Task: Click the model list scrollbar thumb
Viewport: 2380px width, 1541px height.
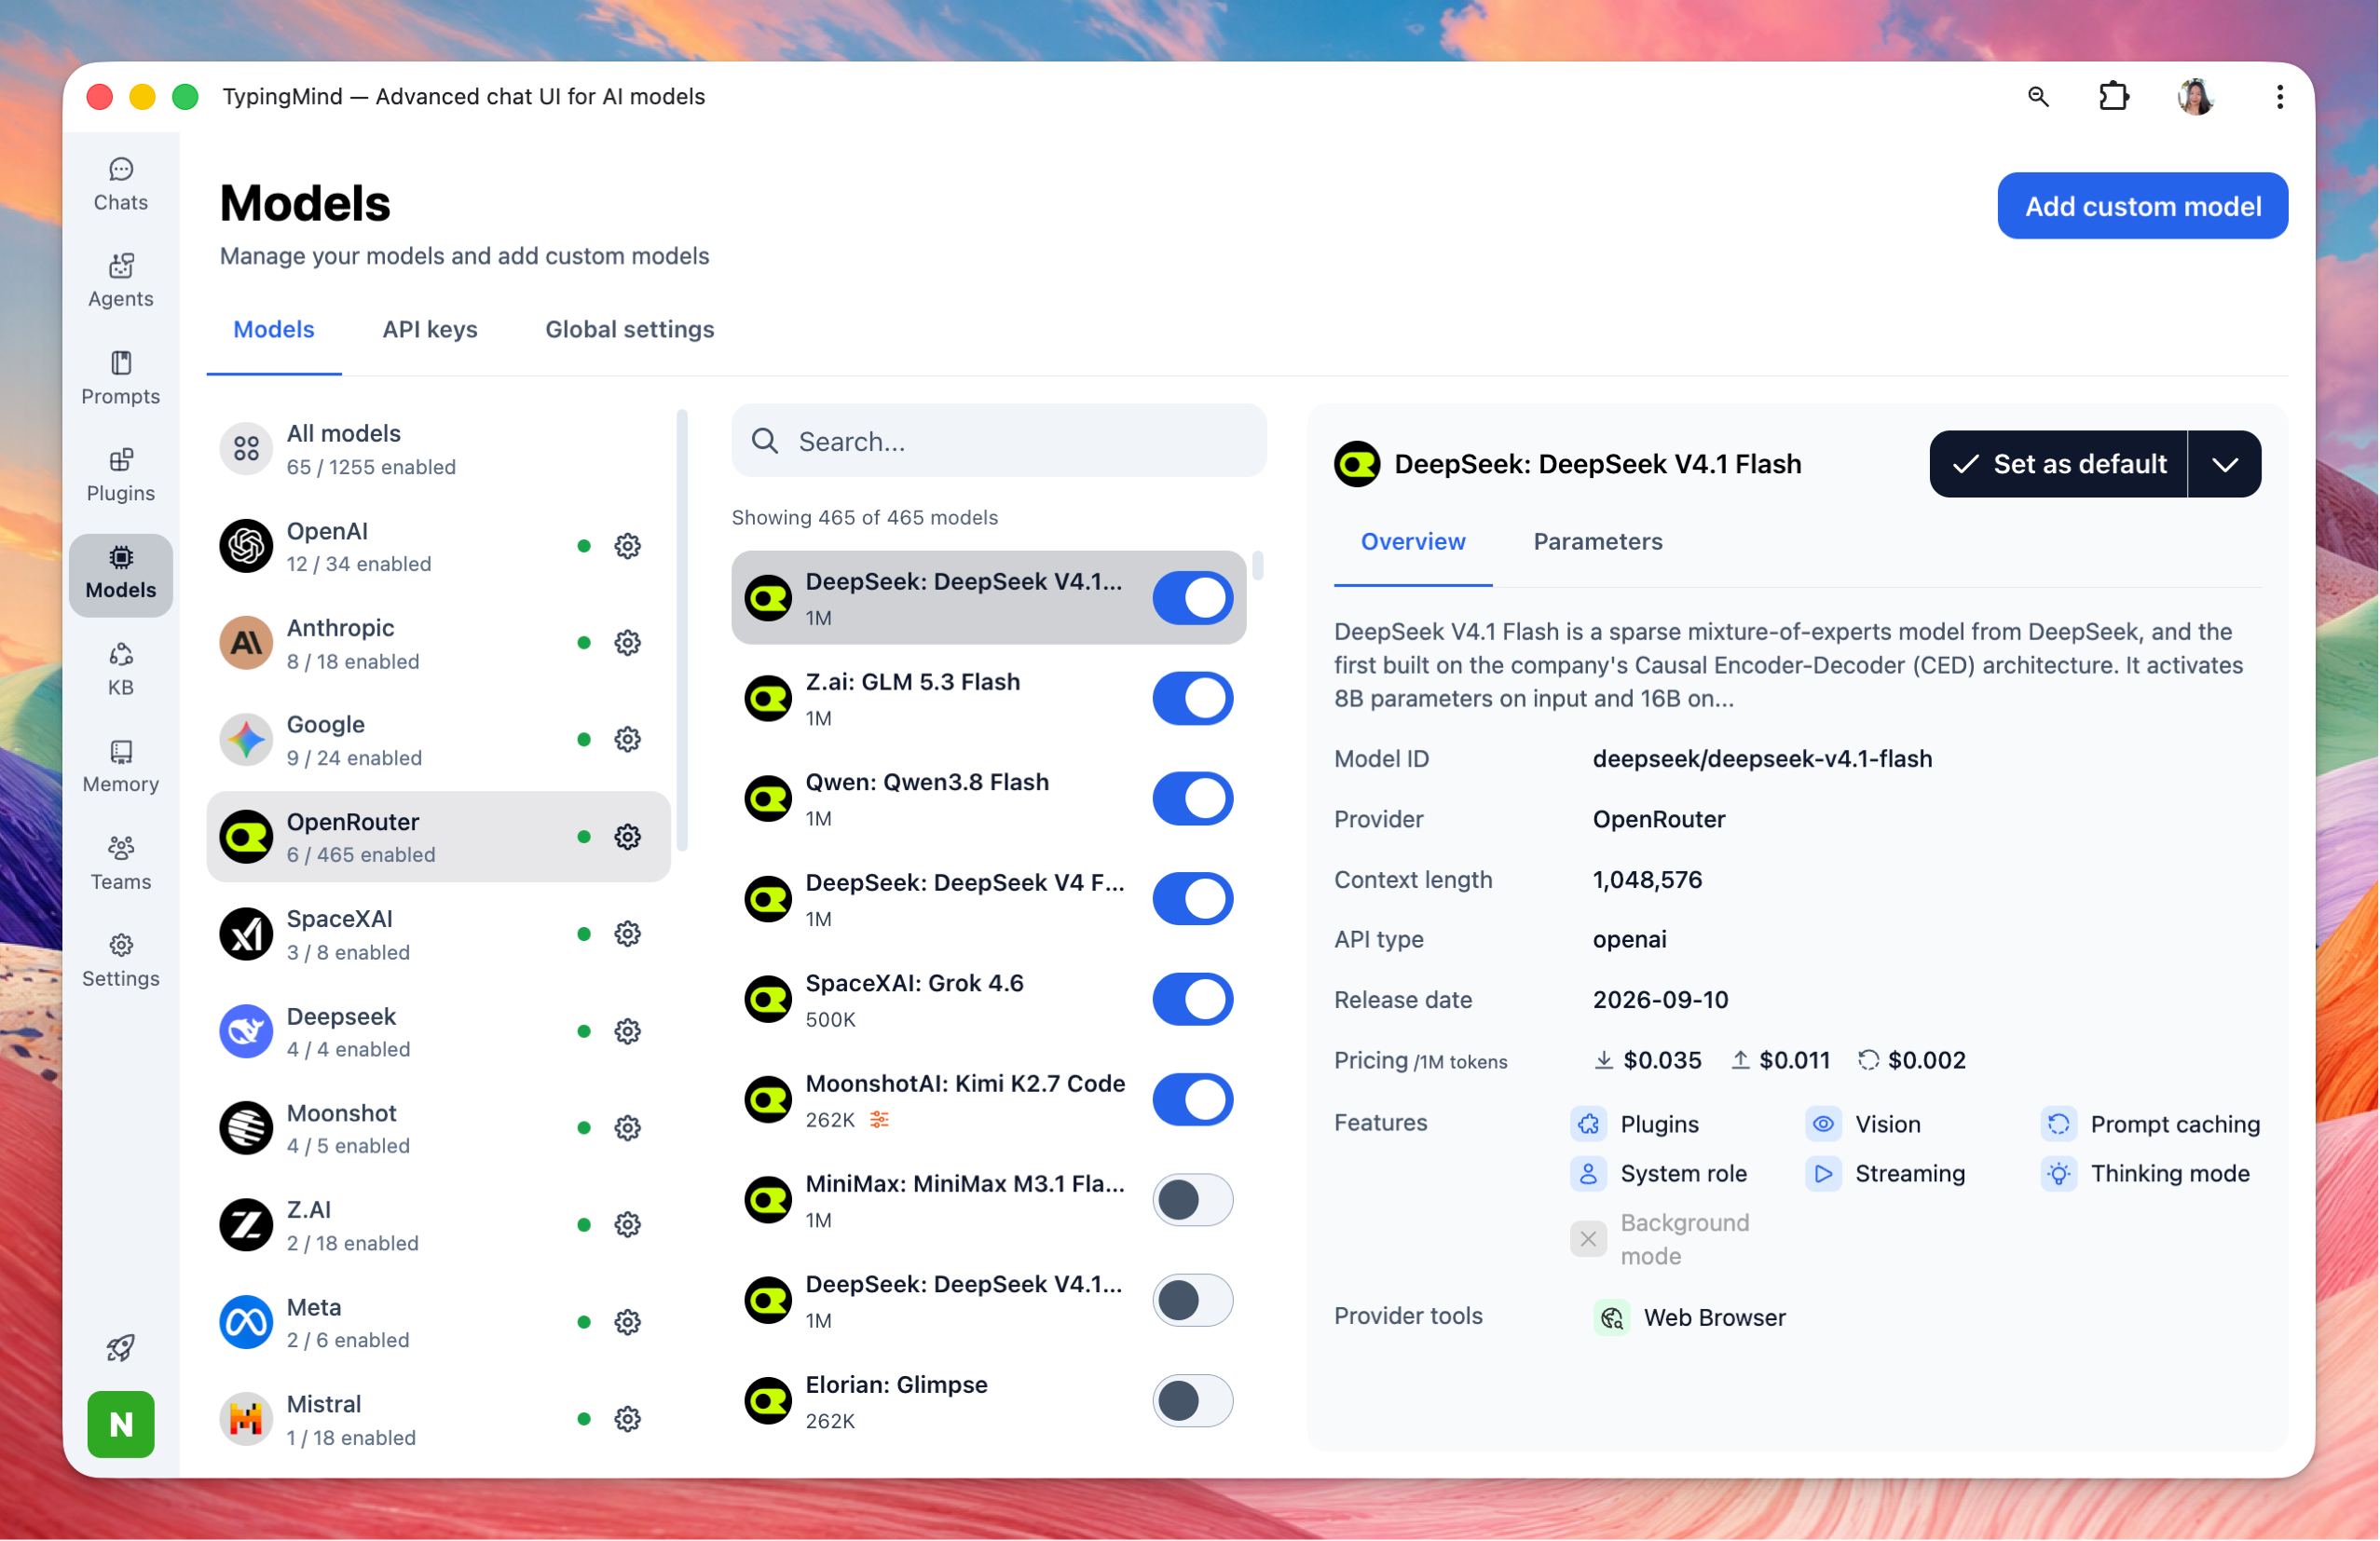Action: [x=1258, y=566]
